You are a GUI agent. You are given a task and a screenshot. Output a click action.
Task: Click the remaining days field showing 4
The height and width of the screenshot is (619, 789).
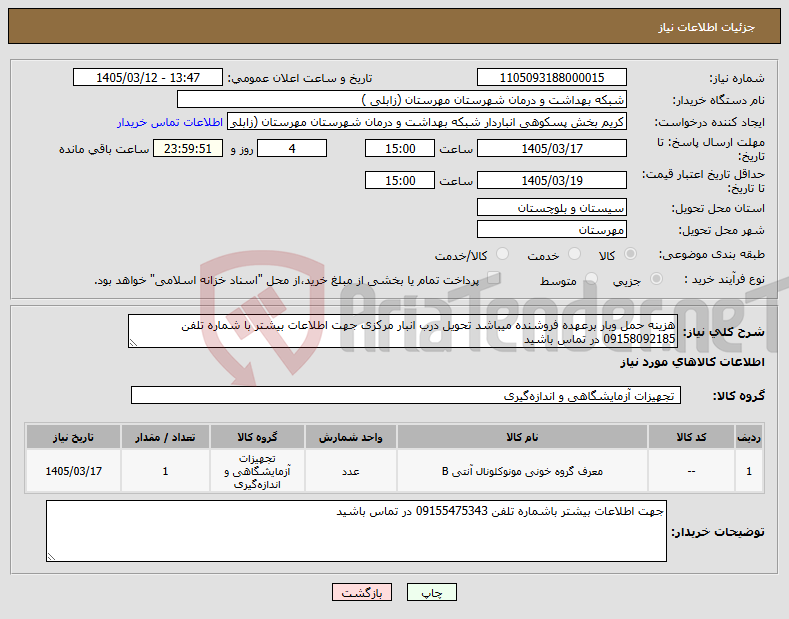click(292, 148)
